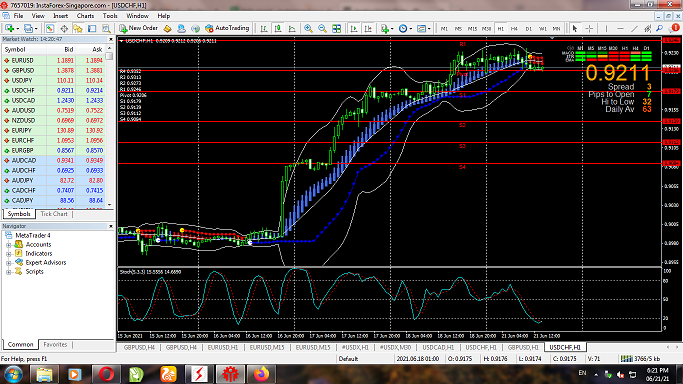Open the Insert menu

(x=61, y=16)
